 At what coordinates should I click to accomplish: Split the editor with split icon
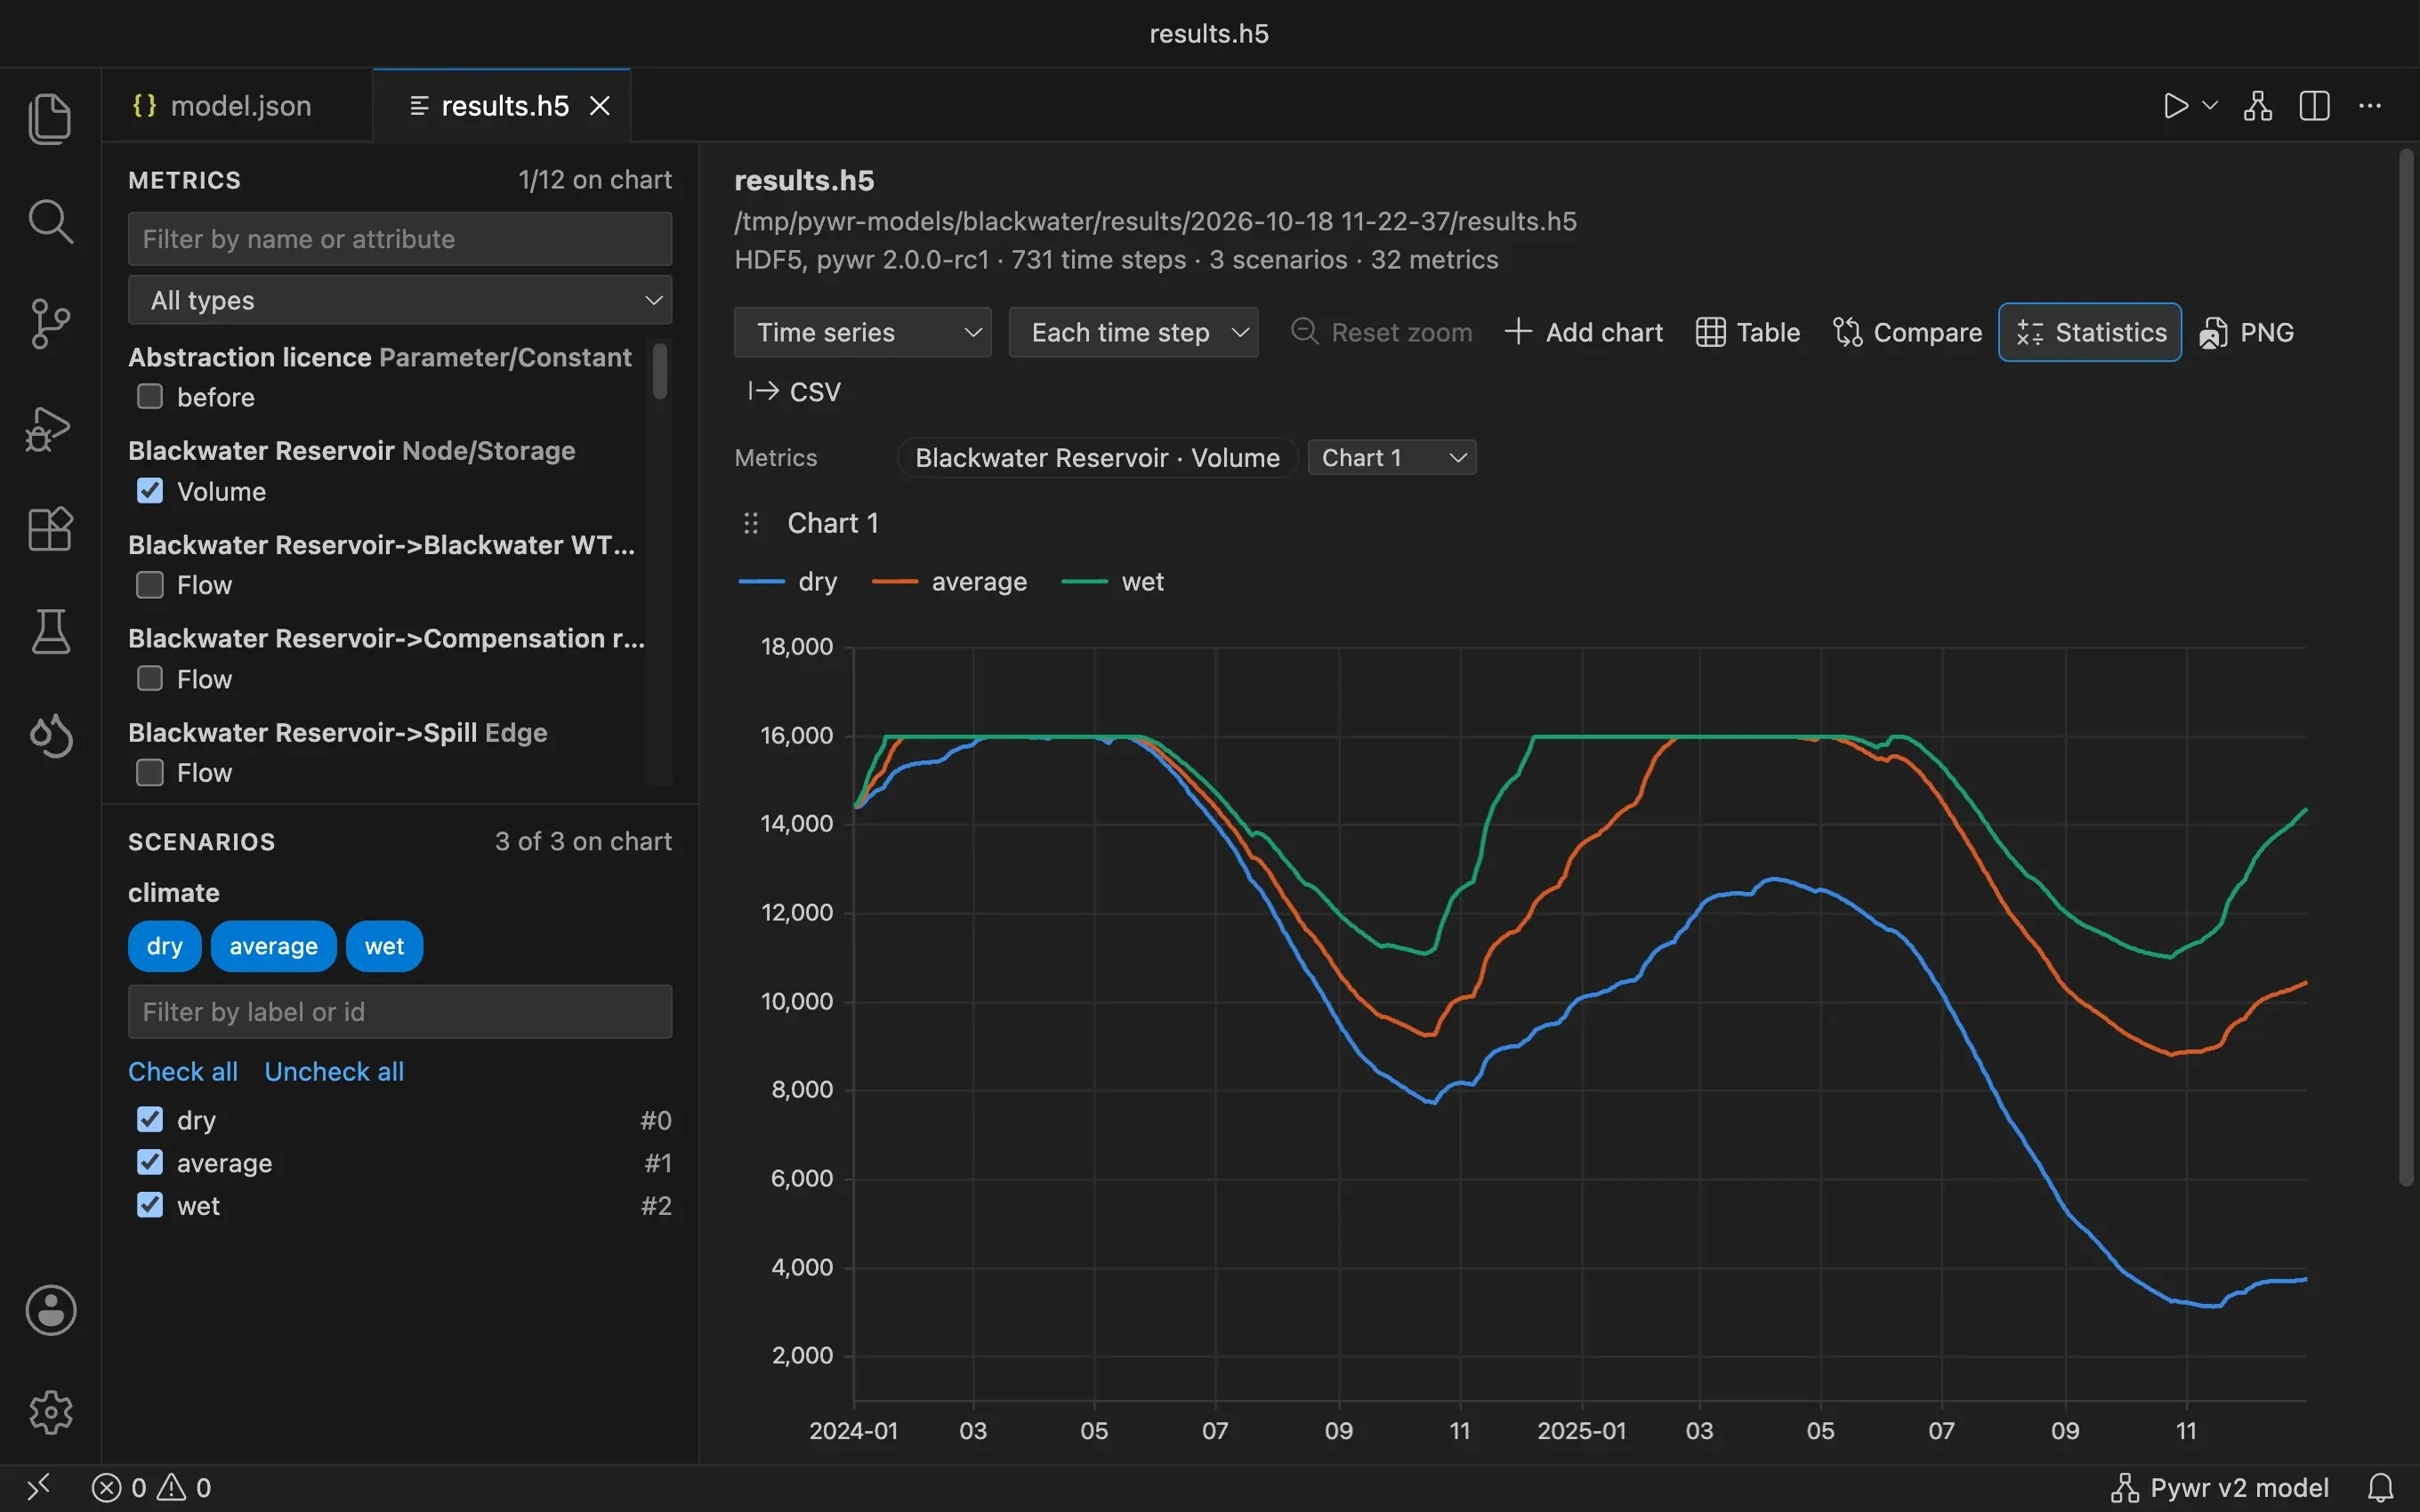(x=2315, y=106)
